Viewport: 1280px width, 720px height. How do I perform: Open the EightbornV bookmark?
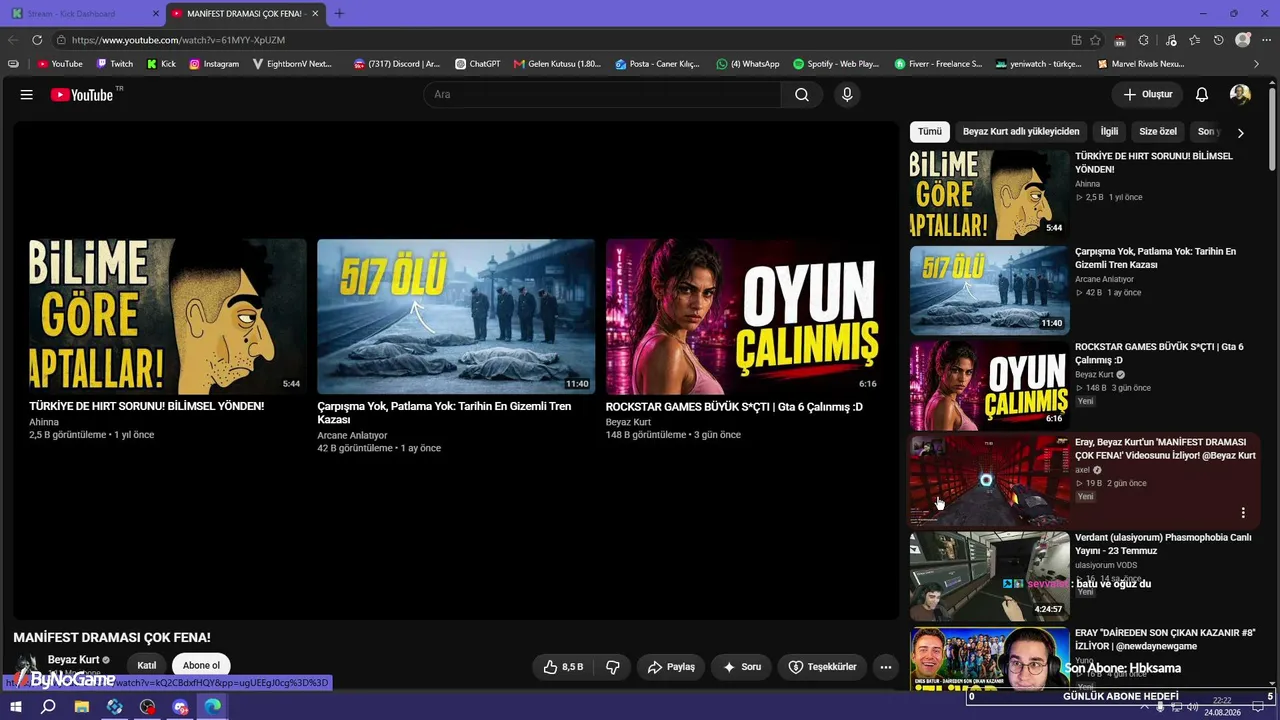(292, 64)
